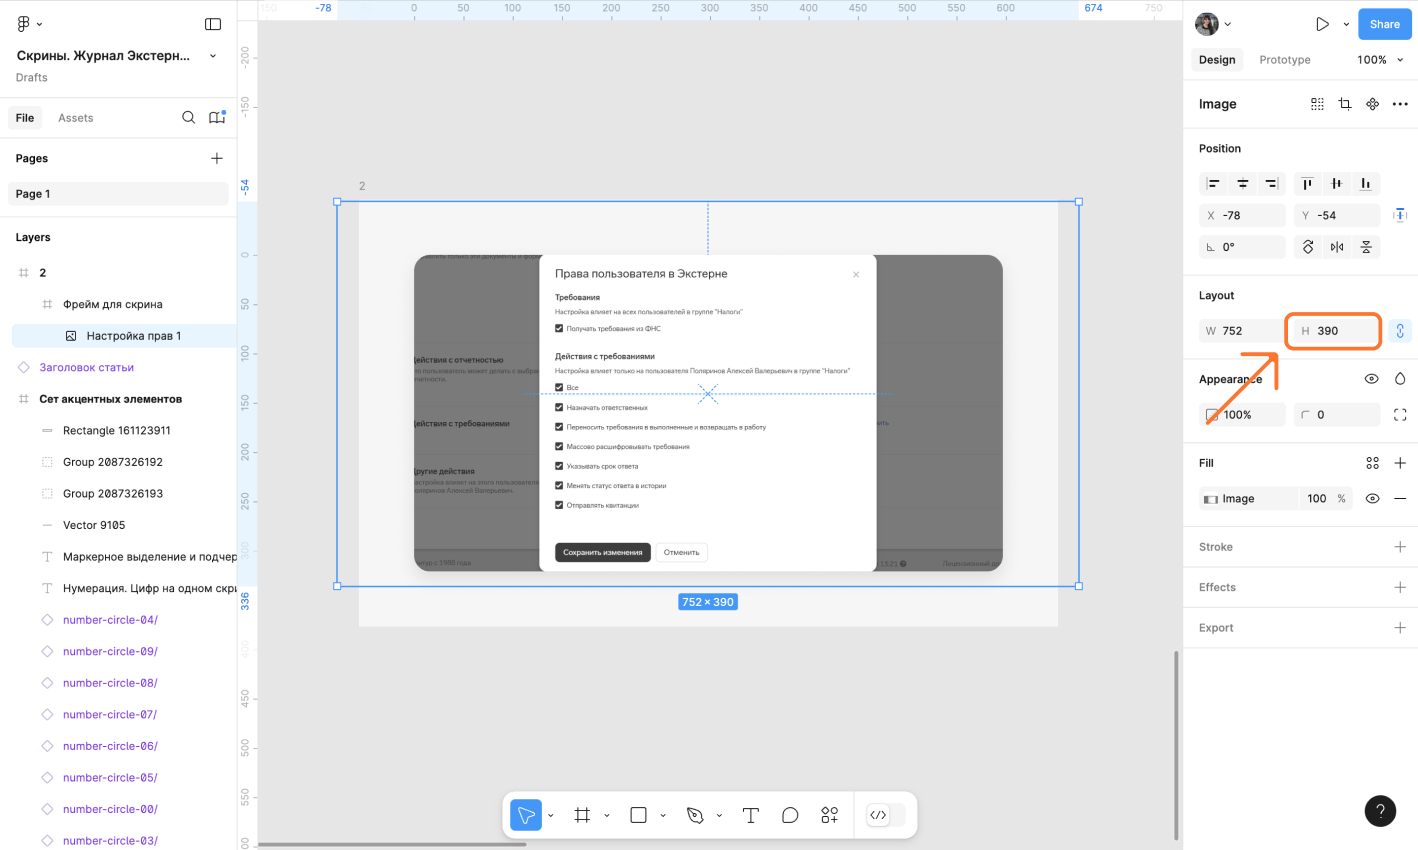Click the grid settings icon near Image
The height and width of the screenshot is (850, 1418).
(x=1317, y=104)
